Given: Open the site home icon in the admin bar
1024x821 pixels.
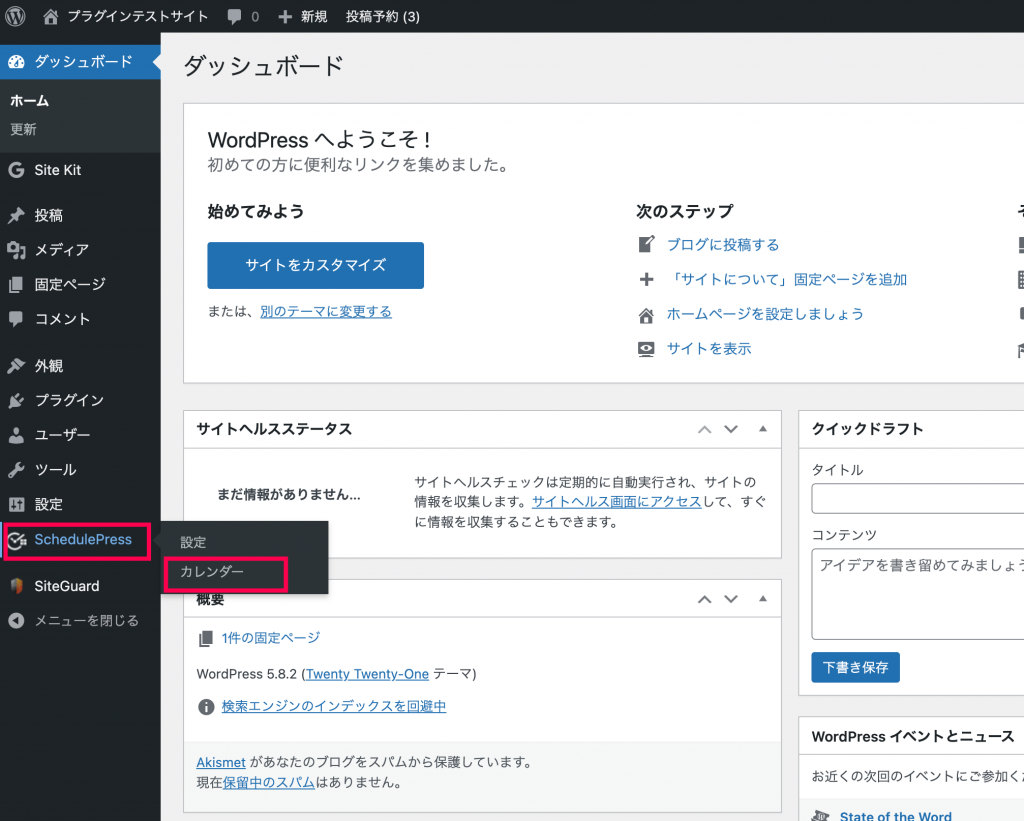Looking at the screenshot, I should coord(50,16).
